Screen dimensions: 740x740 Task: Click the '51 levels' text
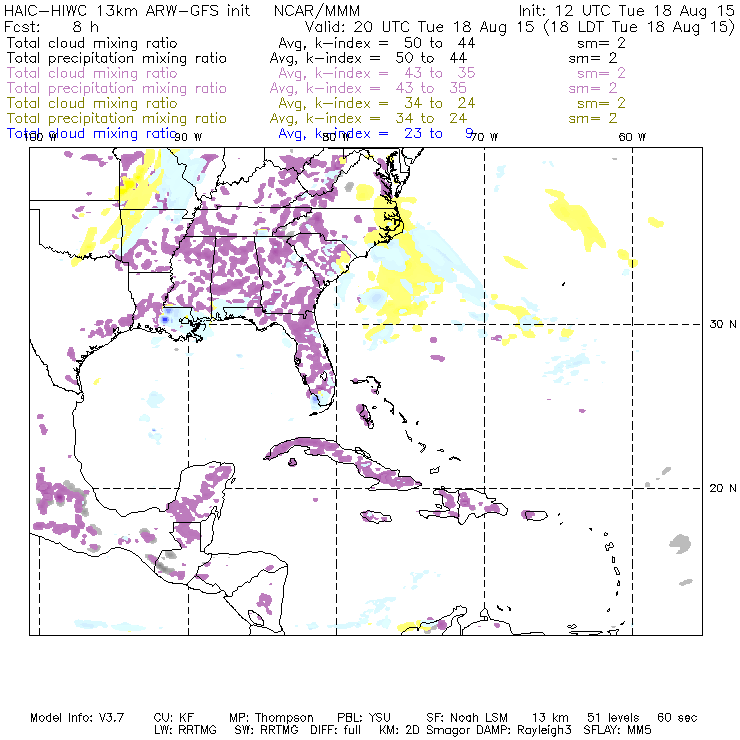[613, 718]
